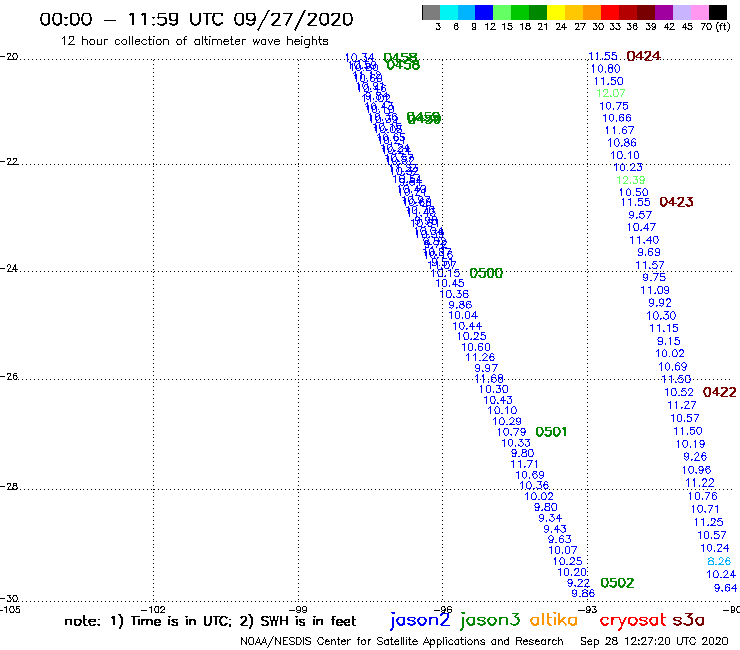Select the wave height value 10.07
The height and width of the screenshot is (650, 740).
coord(563,550)
